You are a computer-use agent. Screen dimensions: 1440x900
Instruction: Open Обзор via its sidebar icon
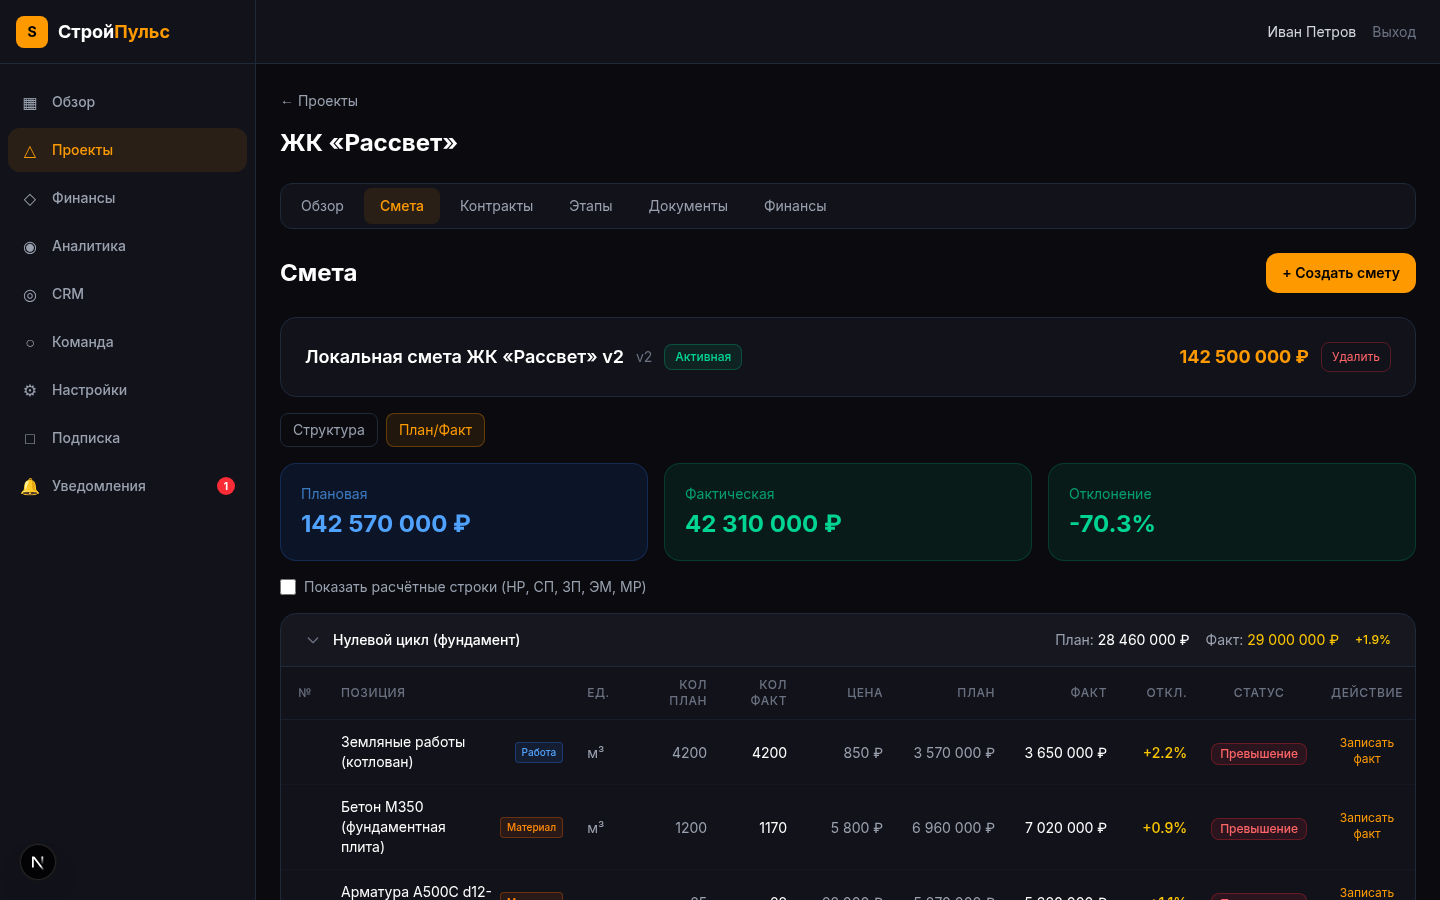[x=30, y=103]
